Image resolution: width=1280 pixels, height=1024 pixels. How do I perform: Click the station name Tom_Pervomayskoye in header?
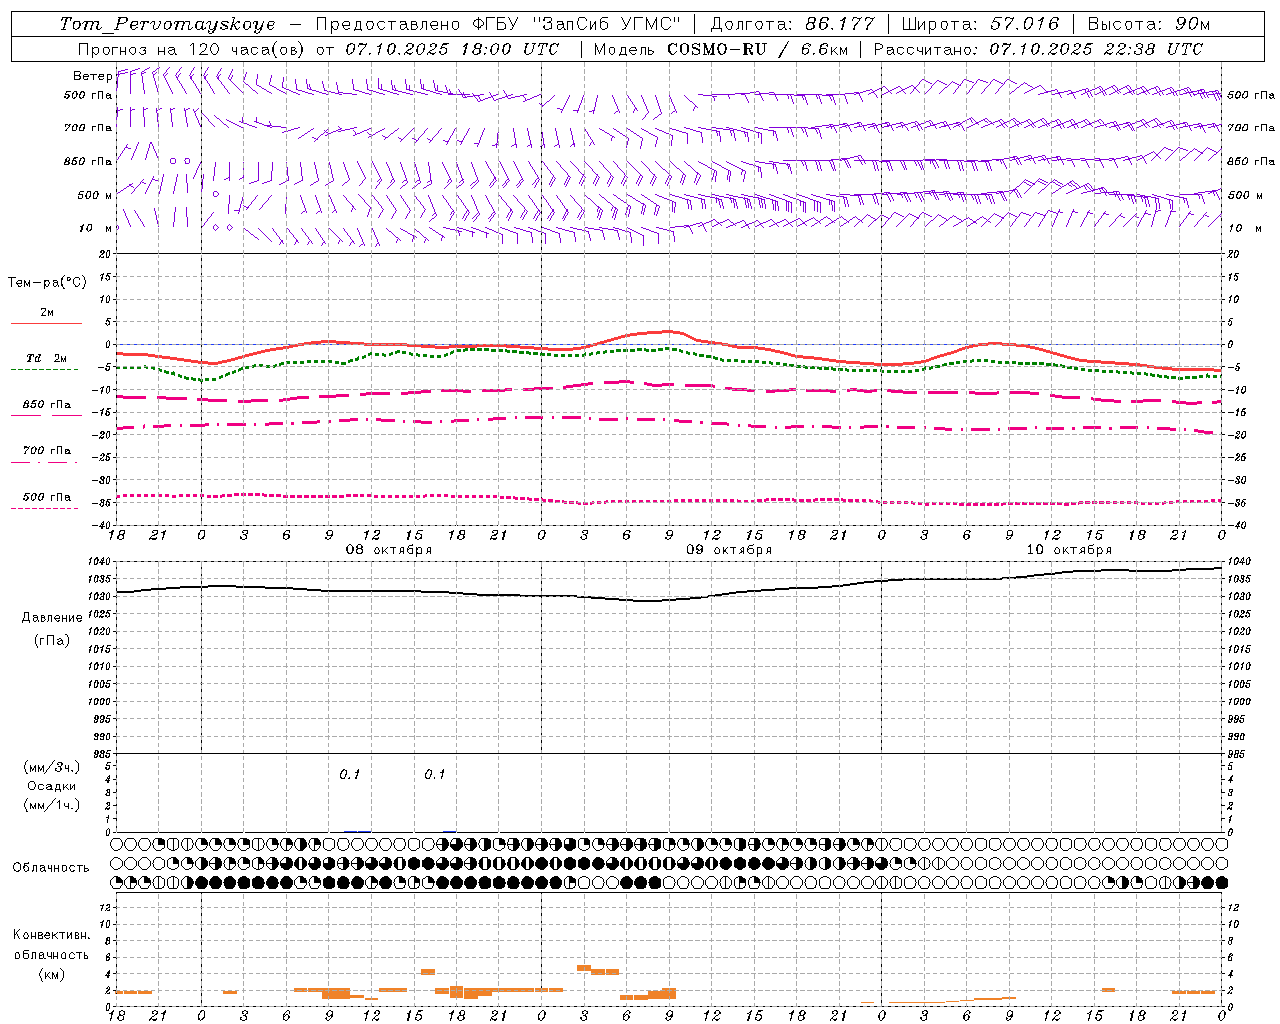[x=167, y=24]
